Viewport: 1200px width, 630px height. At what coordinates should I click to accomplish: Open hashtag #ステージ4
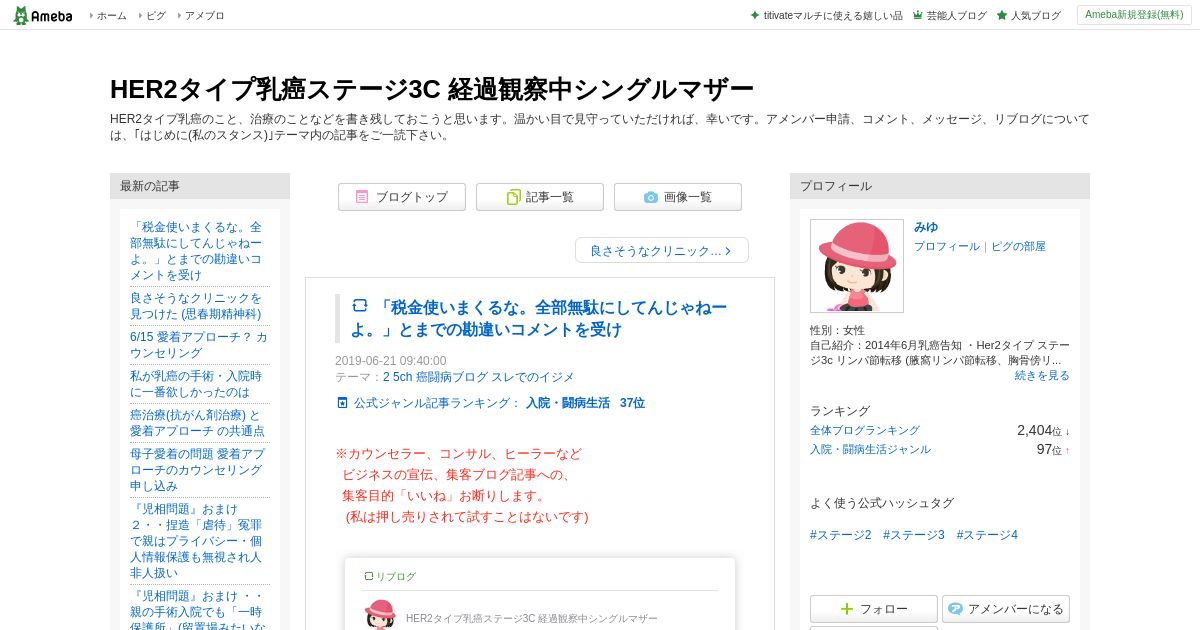coord(987,535)
